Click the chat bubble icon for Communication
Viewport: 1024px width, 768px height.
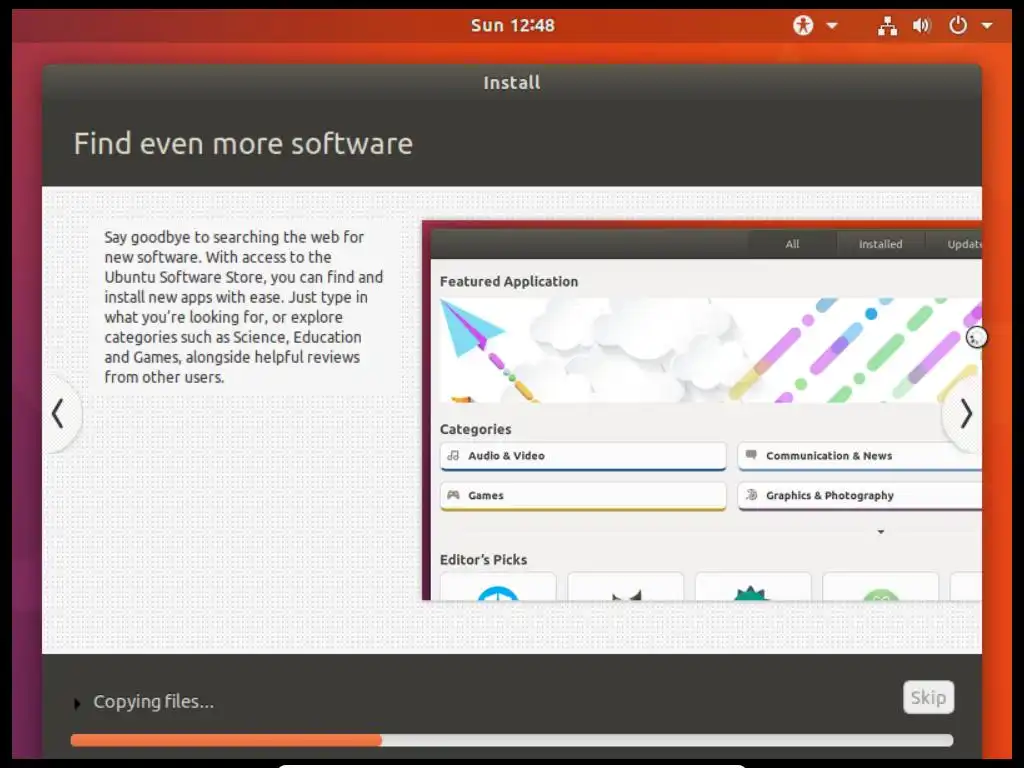[x=751, y=455]
